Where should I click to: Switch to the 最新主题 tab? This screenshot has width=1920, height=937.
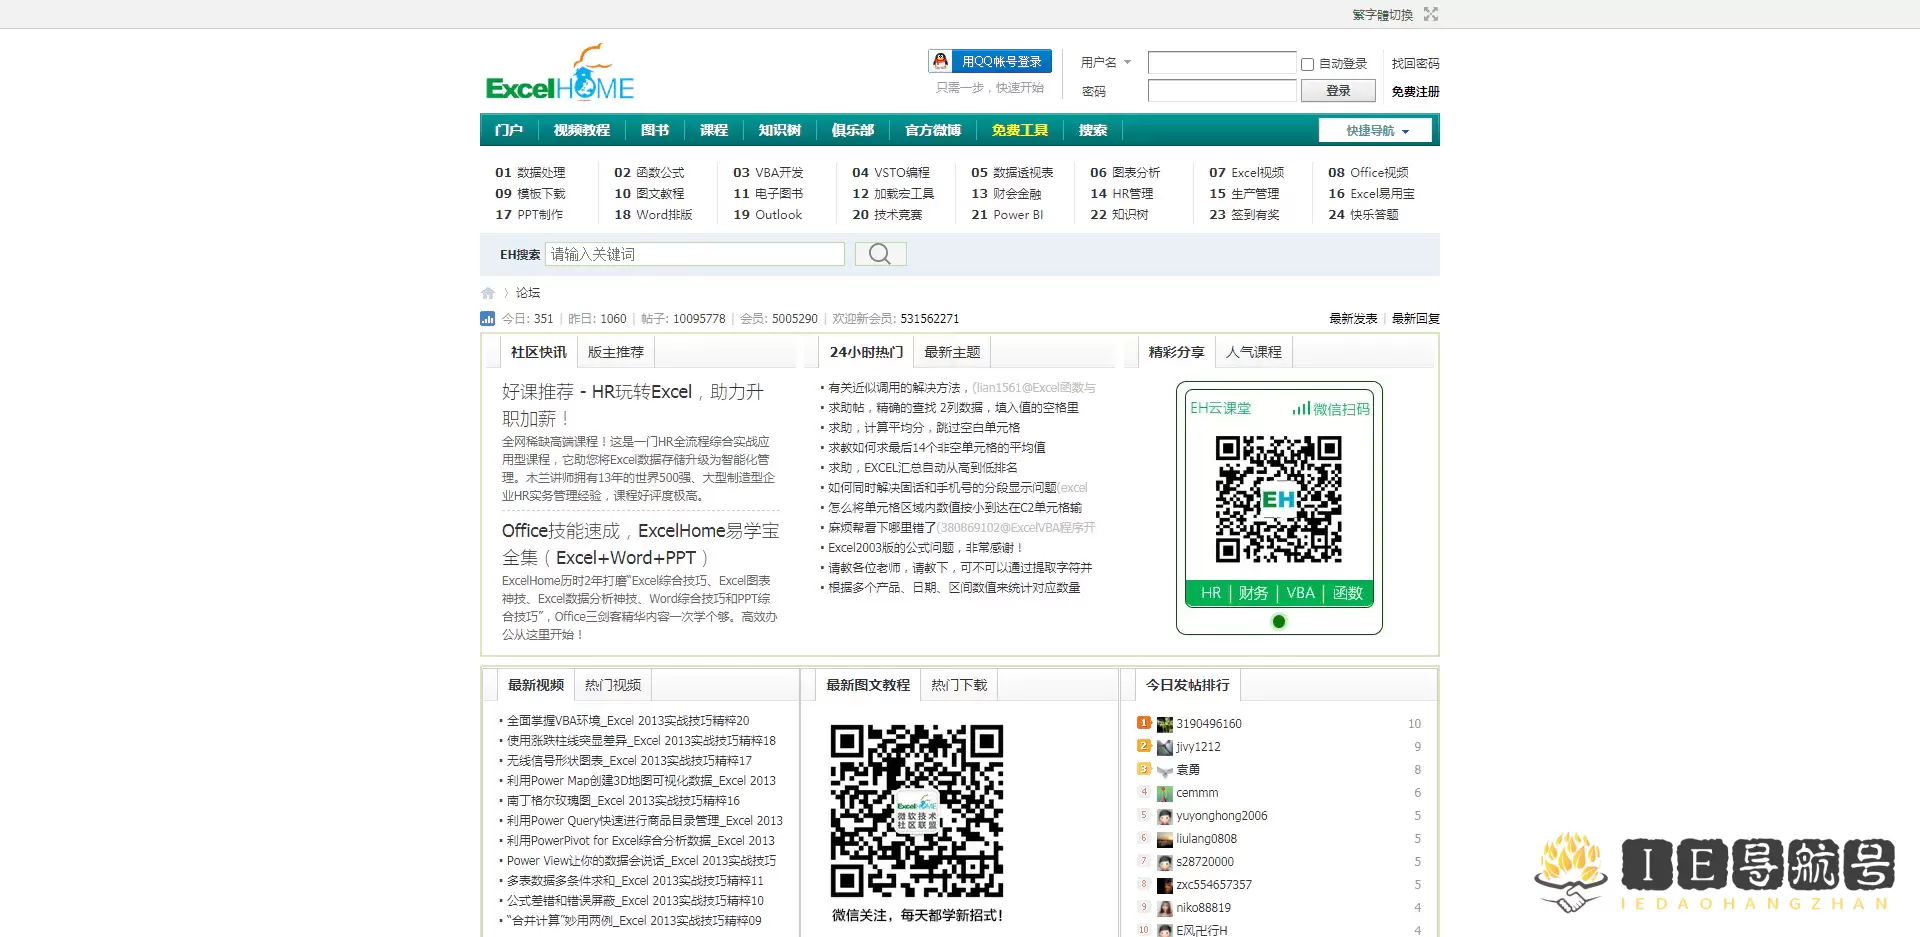(952, 352)
